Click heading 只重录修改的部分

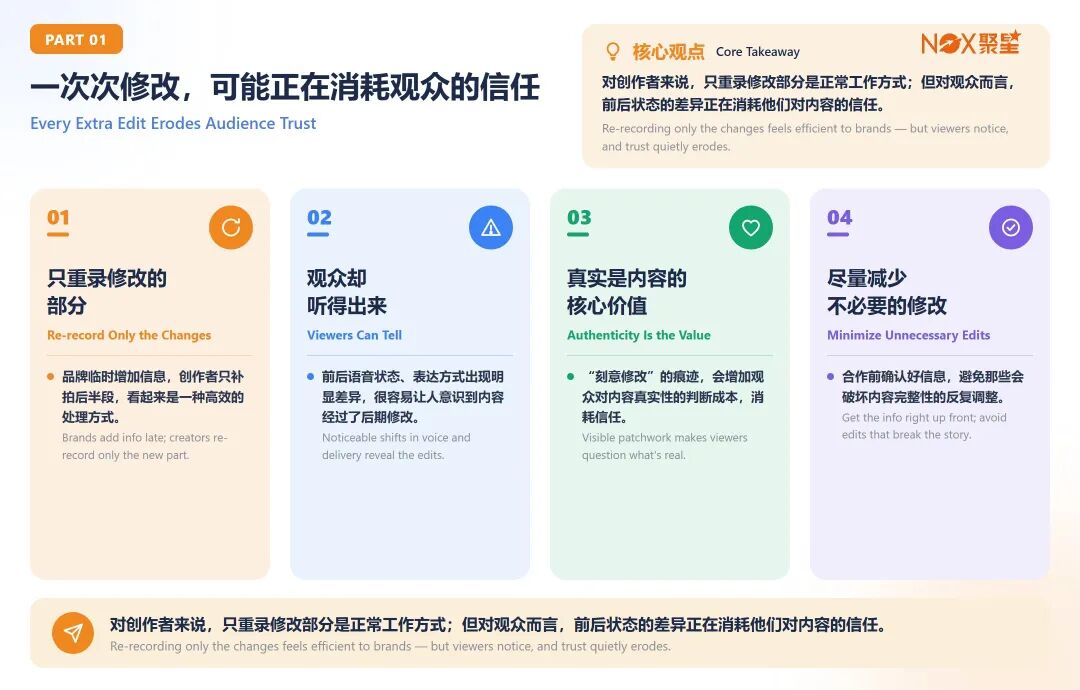click(x=107, y=292)
